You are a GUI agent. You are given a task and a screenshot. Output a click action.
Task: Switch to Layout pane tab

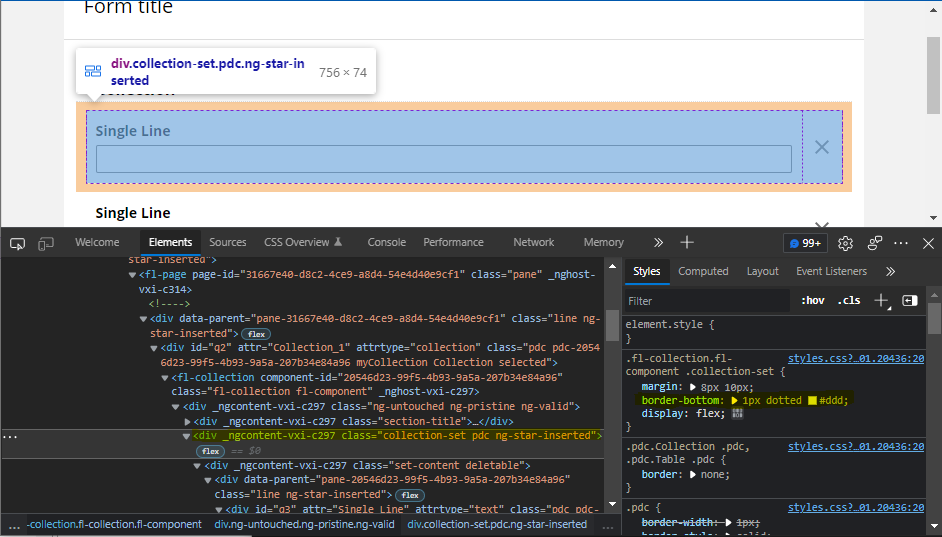[762, 272]
